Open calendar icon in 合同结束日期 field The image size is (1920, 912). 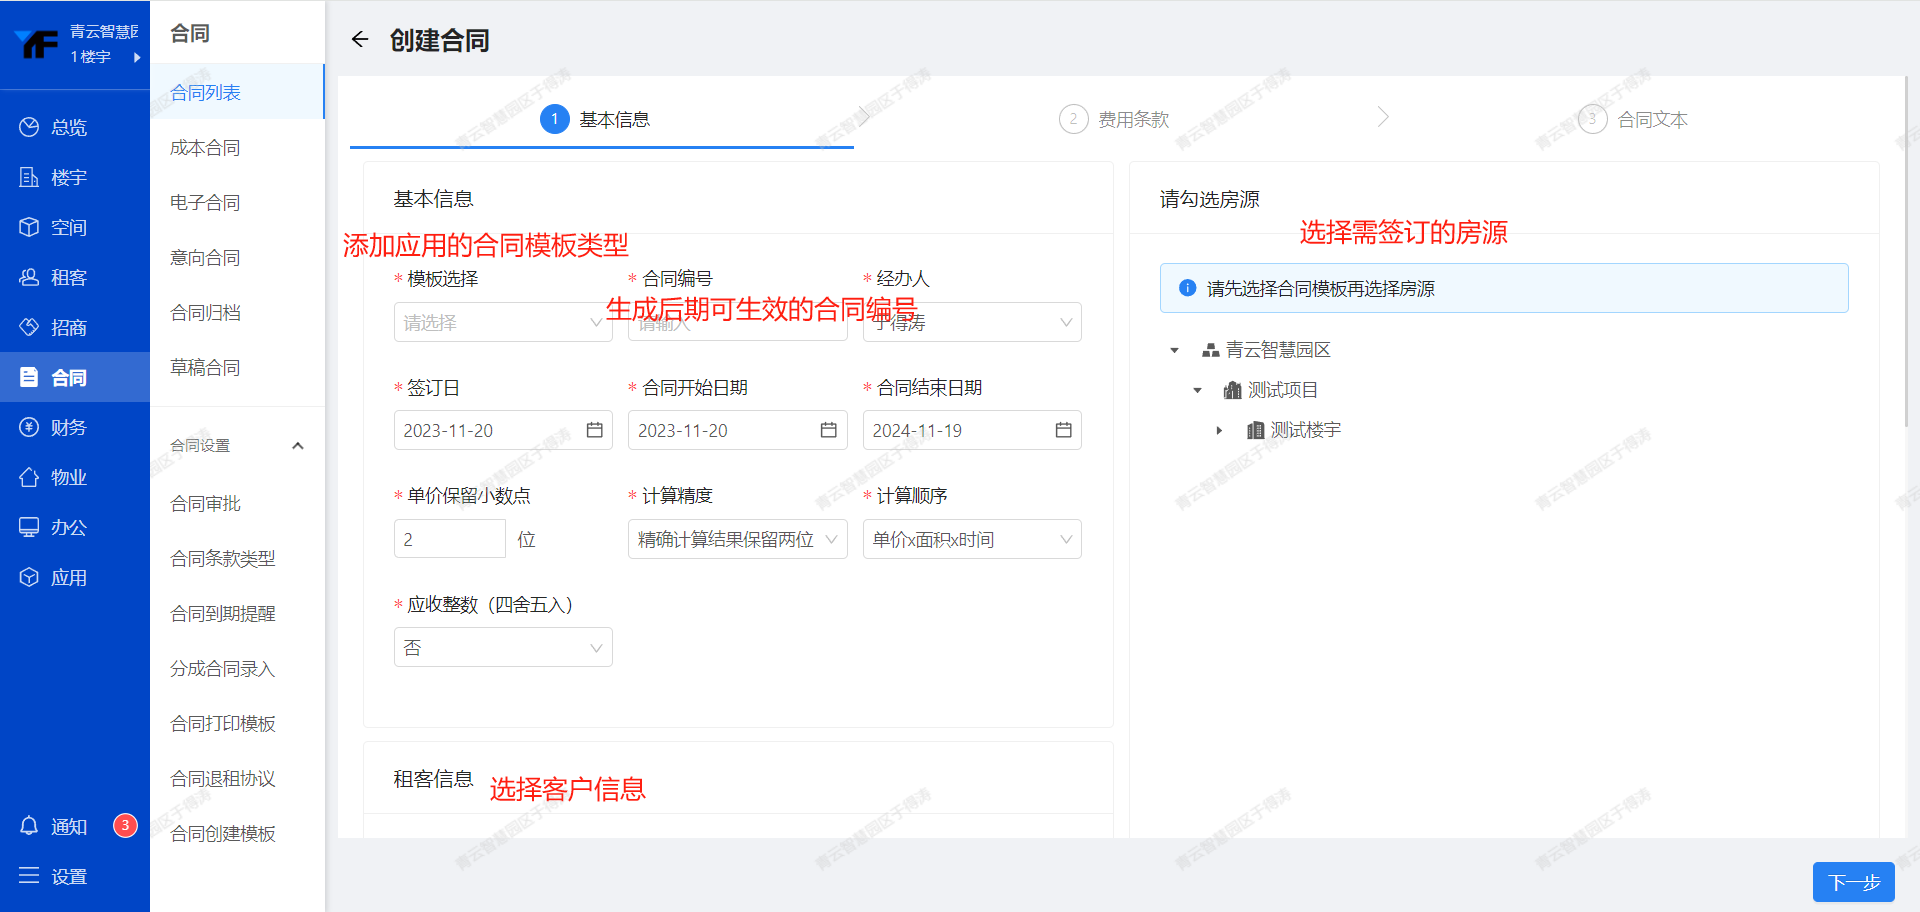pyautogui.click(x=1063, y=430)
